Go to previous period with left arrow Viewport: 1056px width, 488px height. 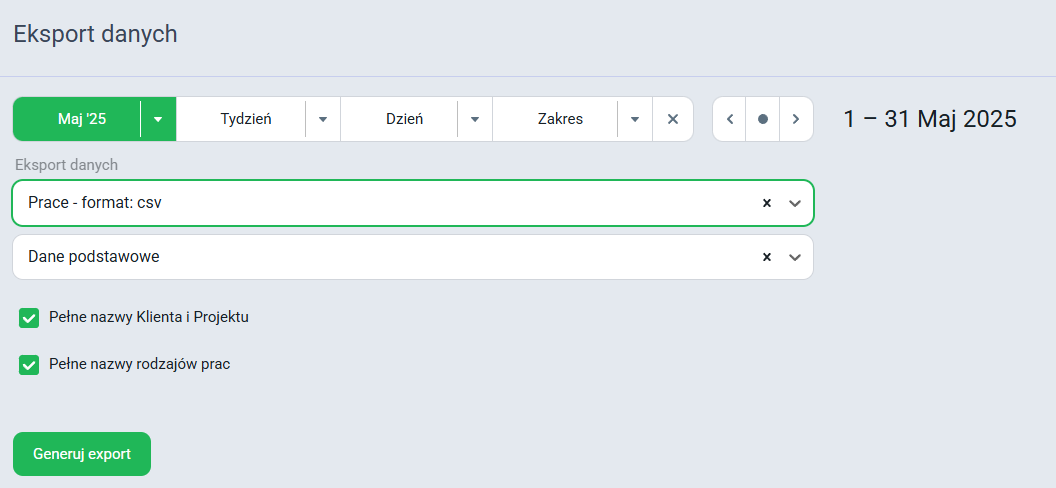pos(729,119)
